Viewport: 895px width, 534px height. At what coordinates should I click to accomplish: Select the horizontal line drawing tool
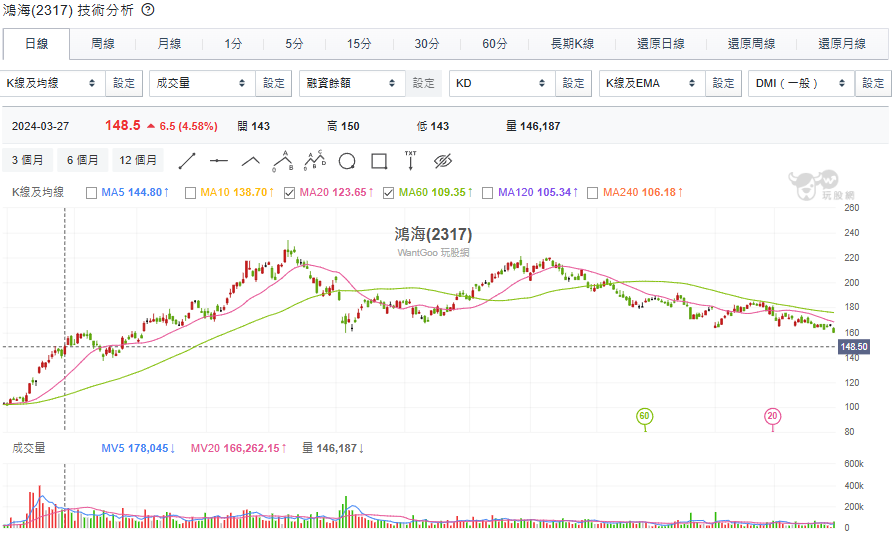point(219,160)
